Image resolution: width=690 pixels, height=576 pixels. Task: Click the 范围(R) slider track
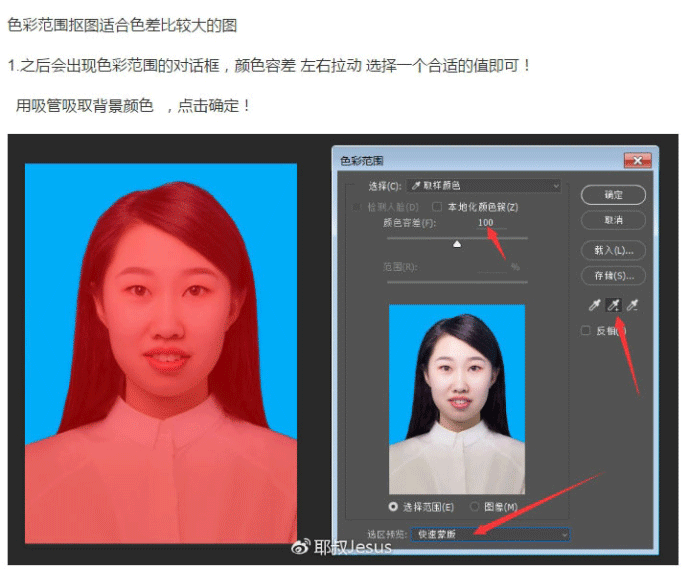(457, 282)
